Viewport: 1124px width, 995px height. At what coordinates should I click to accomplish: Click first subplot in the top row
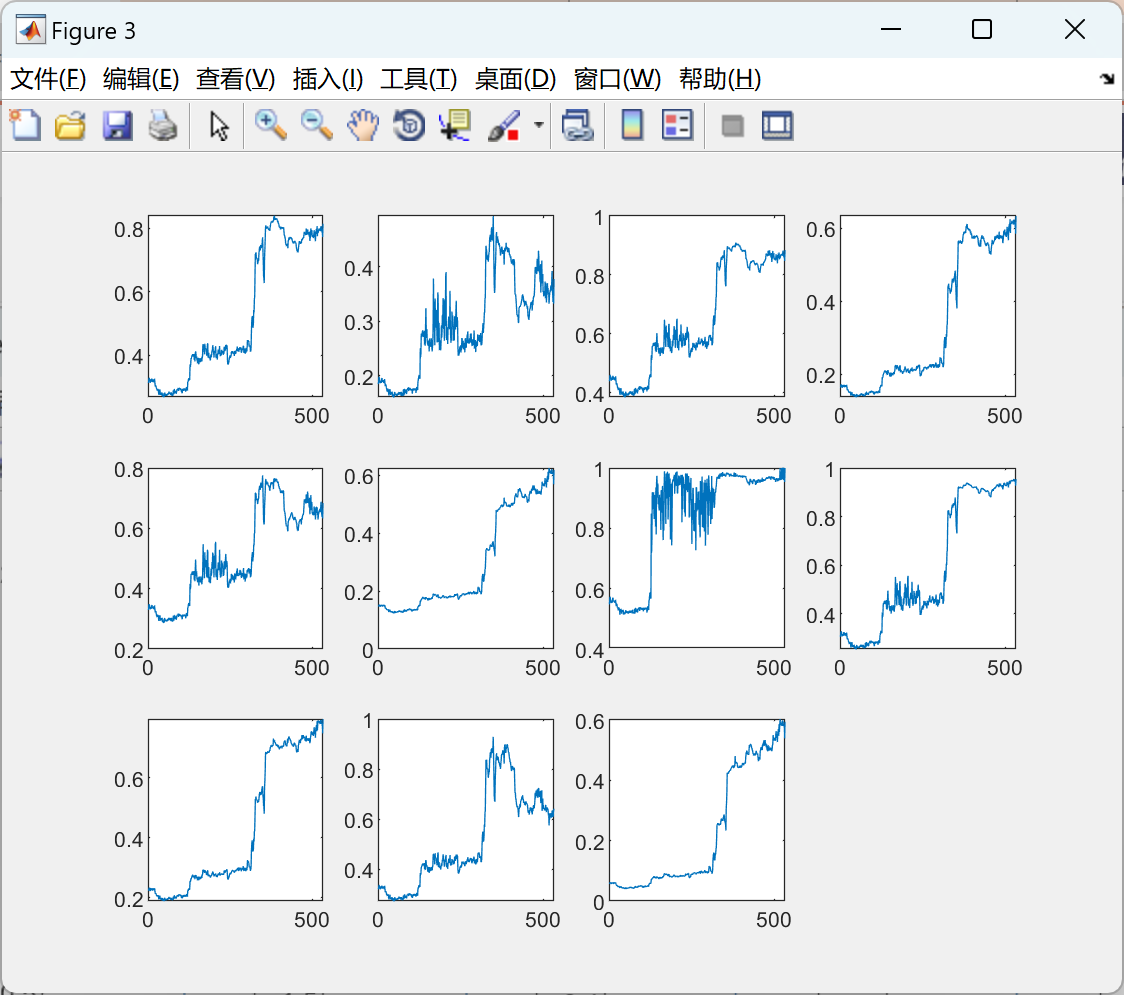coord(235,305)
